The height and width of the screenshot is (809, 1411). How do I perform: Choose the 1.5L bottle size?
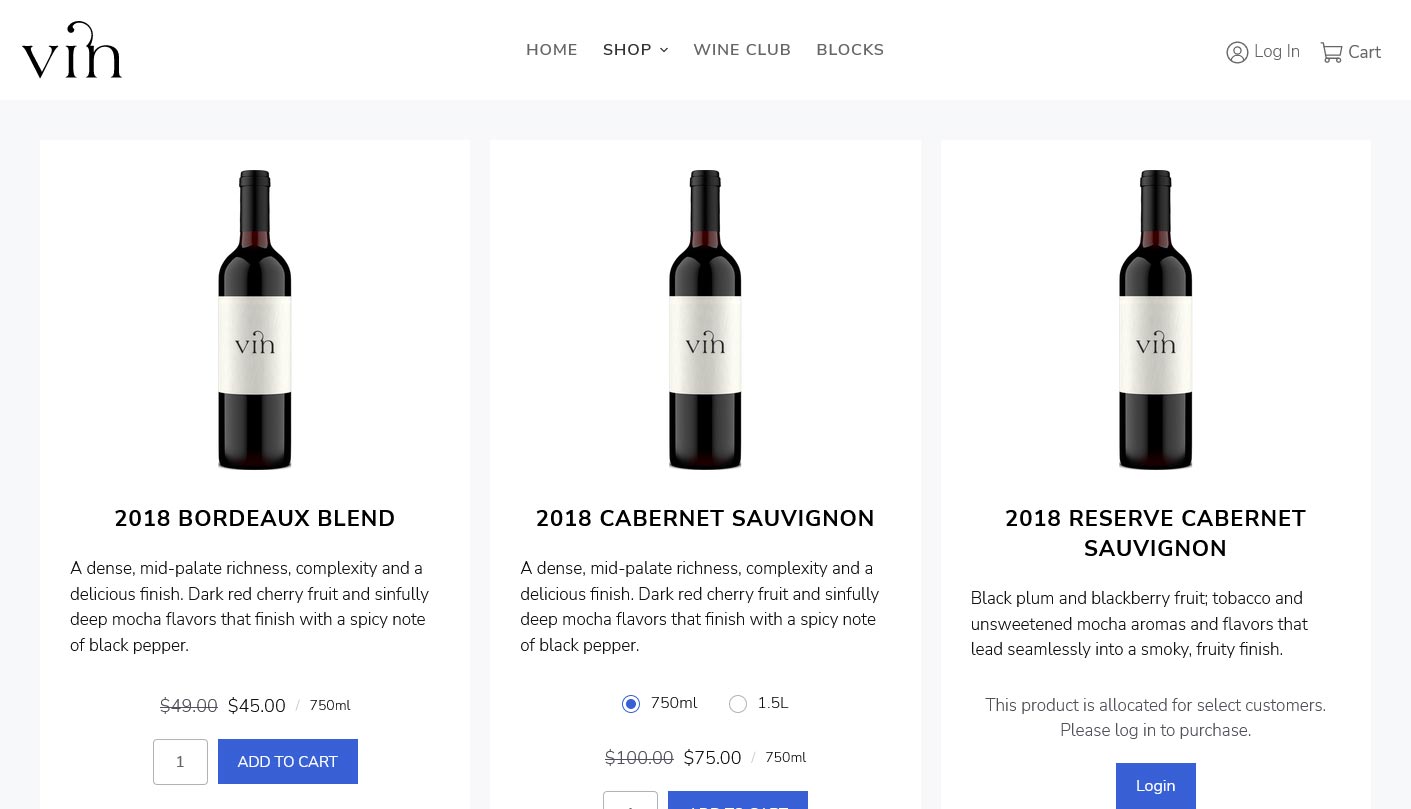[x=738, y=704]
